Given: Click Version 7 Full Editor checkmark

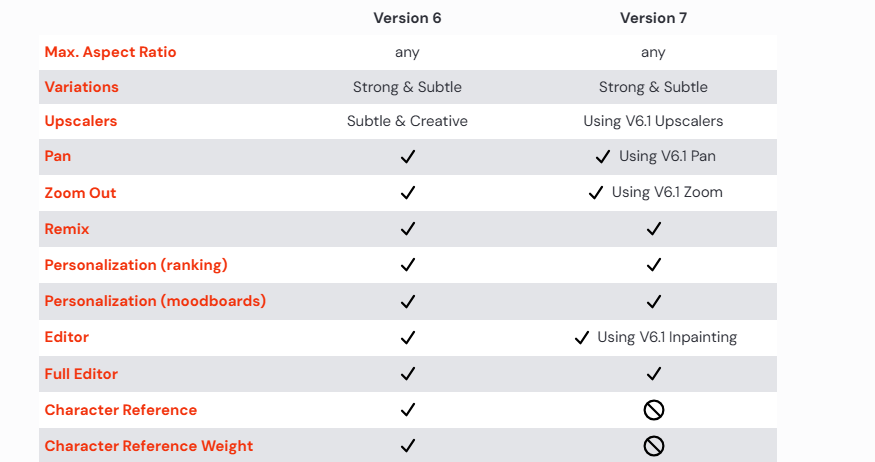Looking at the screenshot, I should point(654,374).
